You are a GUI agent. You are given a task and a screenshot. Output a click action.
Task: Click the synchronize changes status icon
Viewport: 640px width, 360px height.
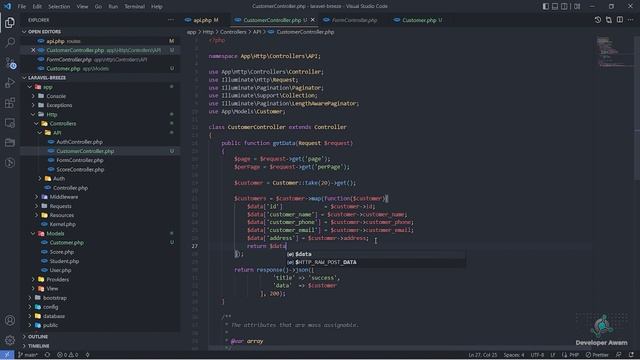[x=47, y=355]
